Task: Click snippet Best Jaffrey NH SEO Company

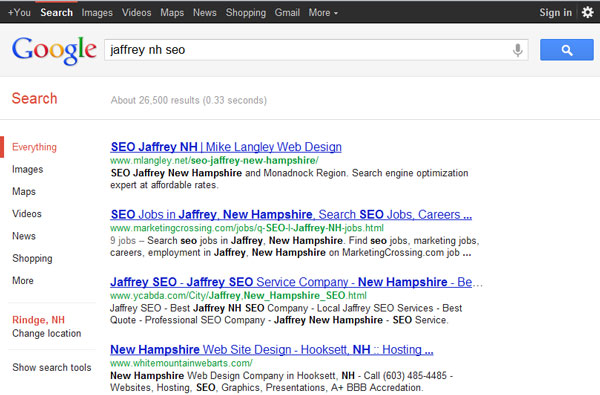Action: tap(286, 314)
